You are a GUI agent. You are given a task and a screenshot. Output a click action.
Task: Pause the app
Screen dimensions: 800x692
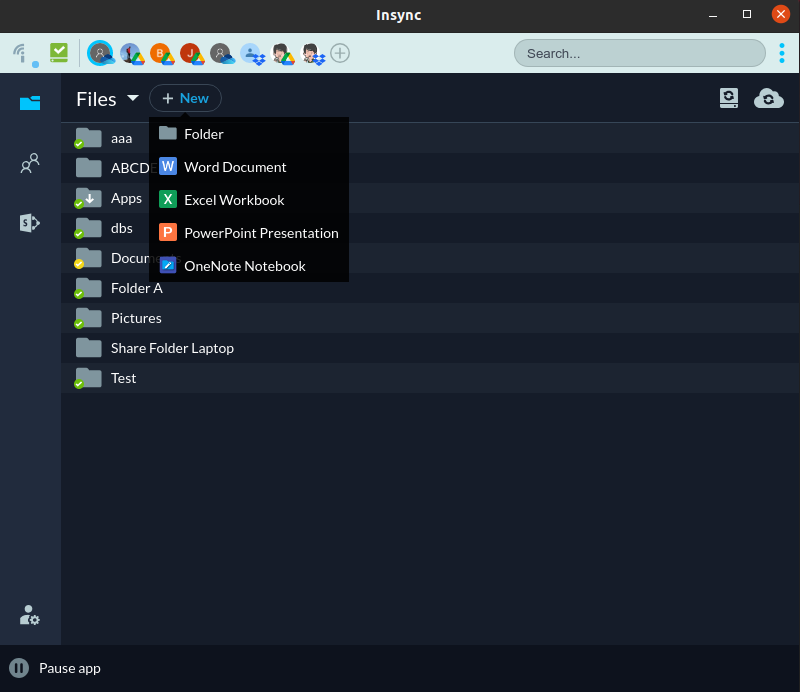(x=69, y=668)
